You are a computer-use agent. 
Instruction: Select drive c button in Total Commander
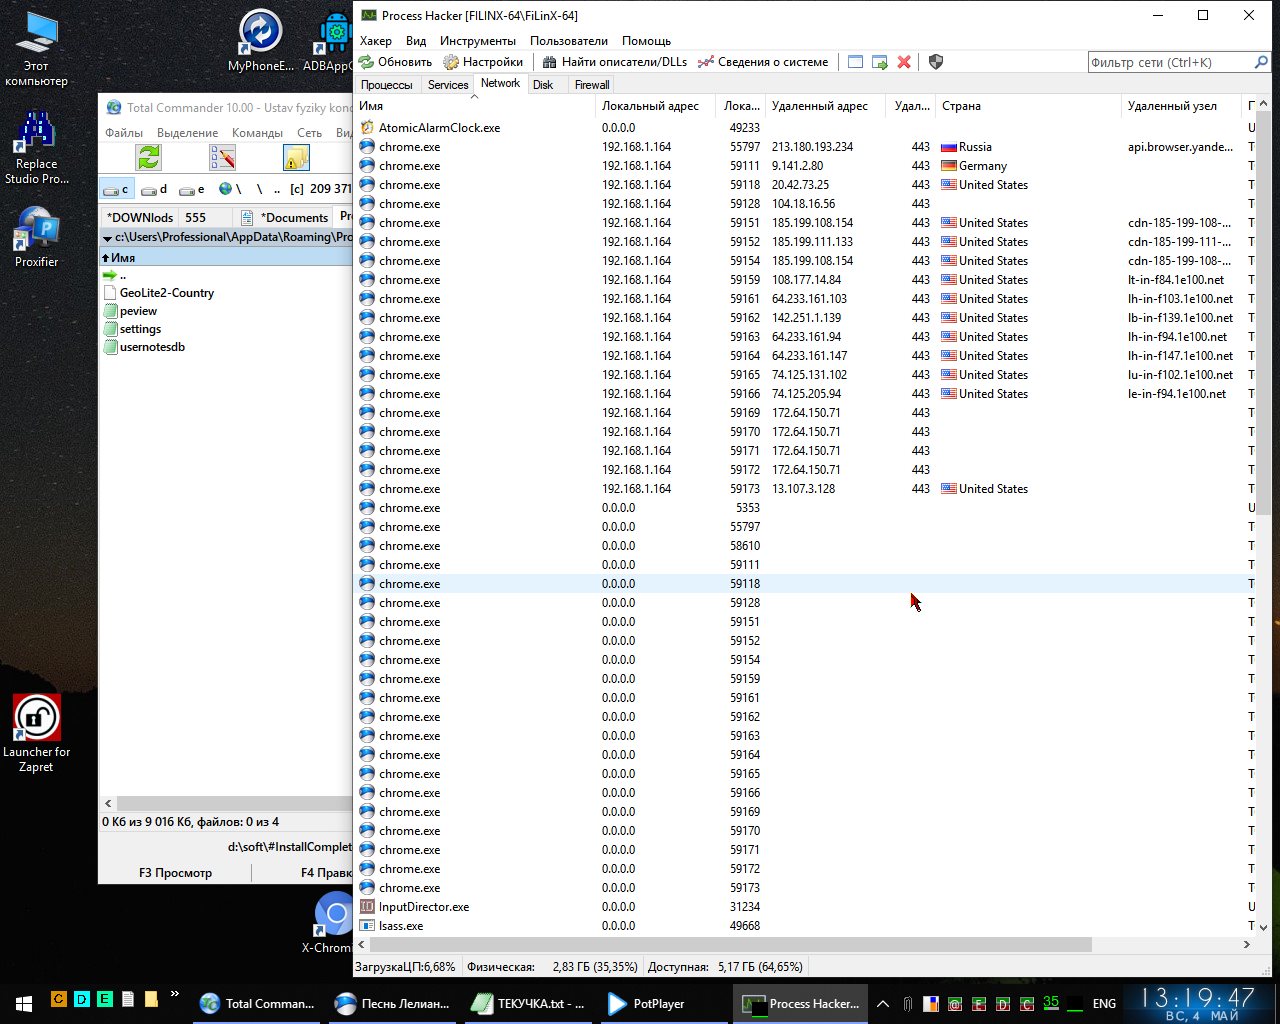click(116, 189)
